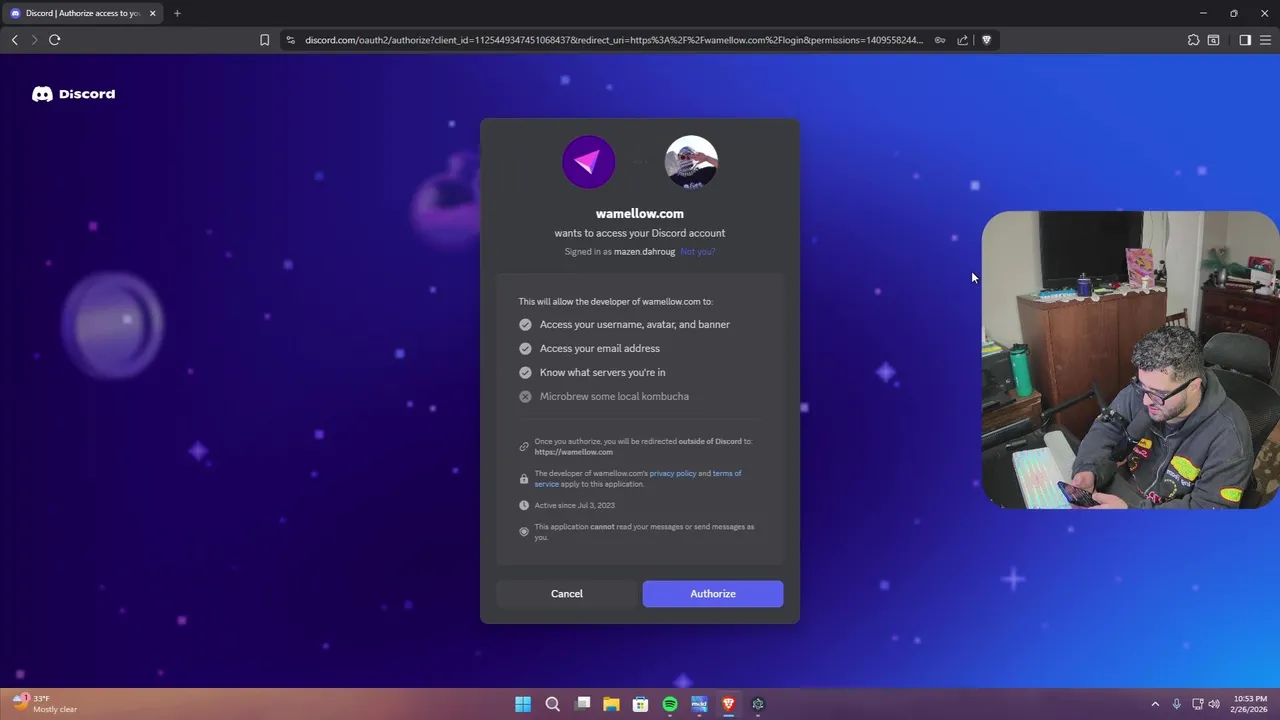Bookmark this page
Image resolution: width=1280 pixels, height=720 pixels.
pos(264,40)
